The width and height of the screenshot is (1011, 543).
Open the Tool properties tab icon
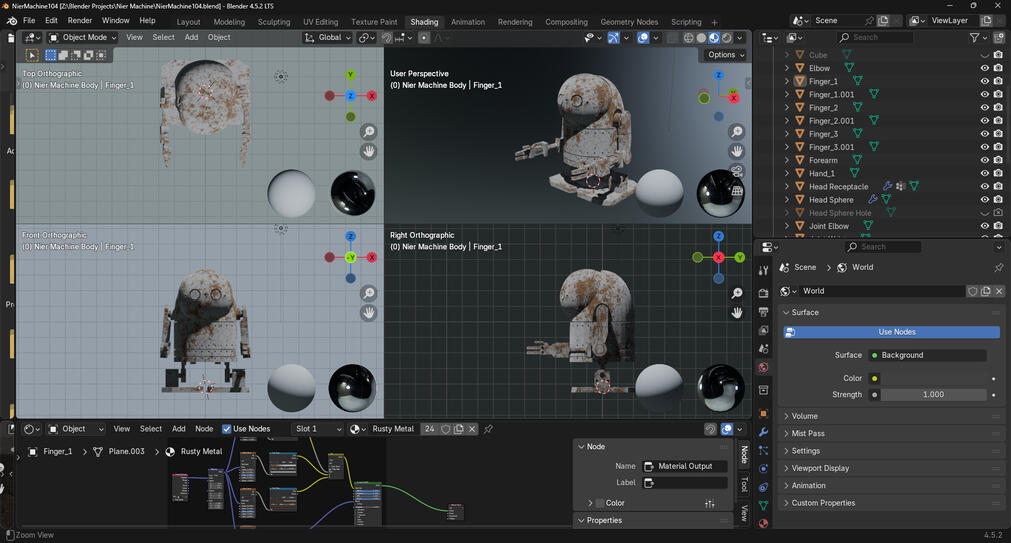coord(764,271)
